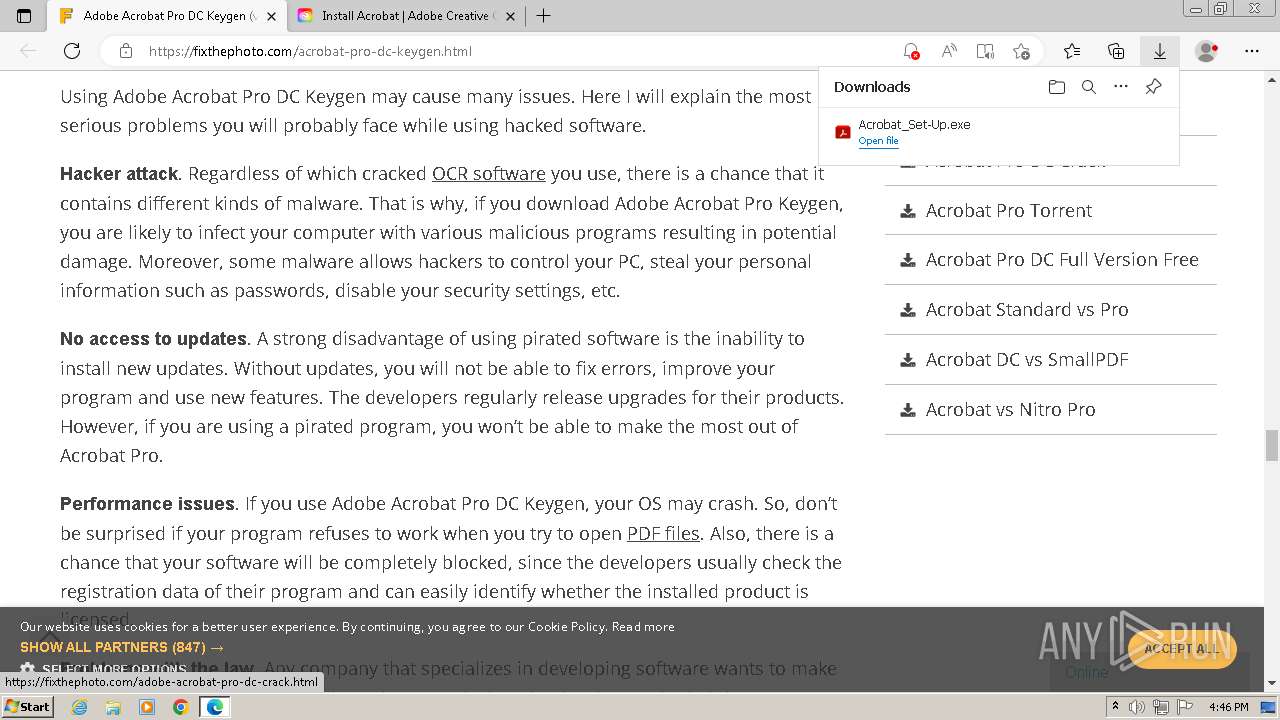Click the vertical scrollbar thumb
The height and width of the screenshot is (720, 1280).
[x=1272, y=445]
